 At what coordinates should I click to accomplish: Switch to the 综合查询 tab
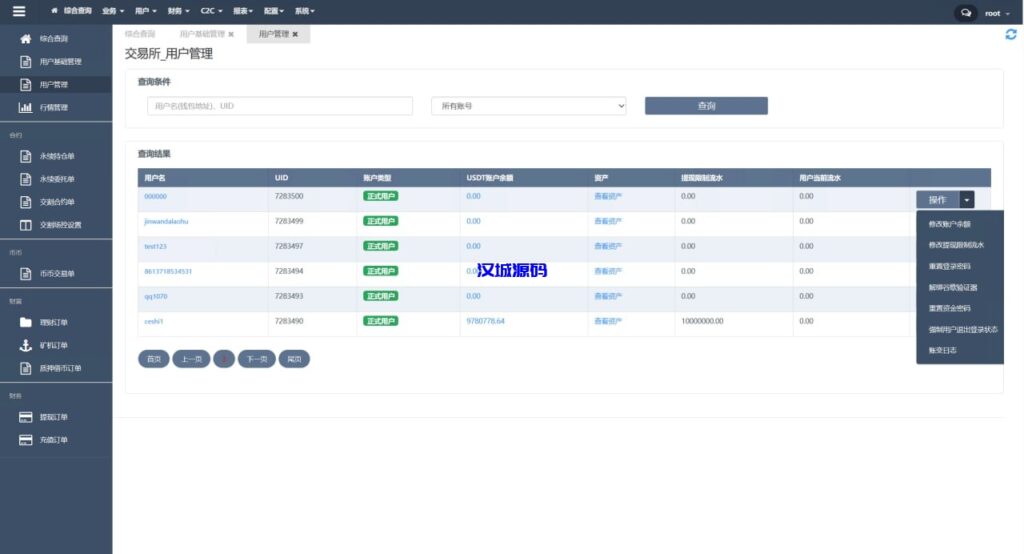(140, 34)
